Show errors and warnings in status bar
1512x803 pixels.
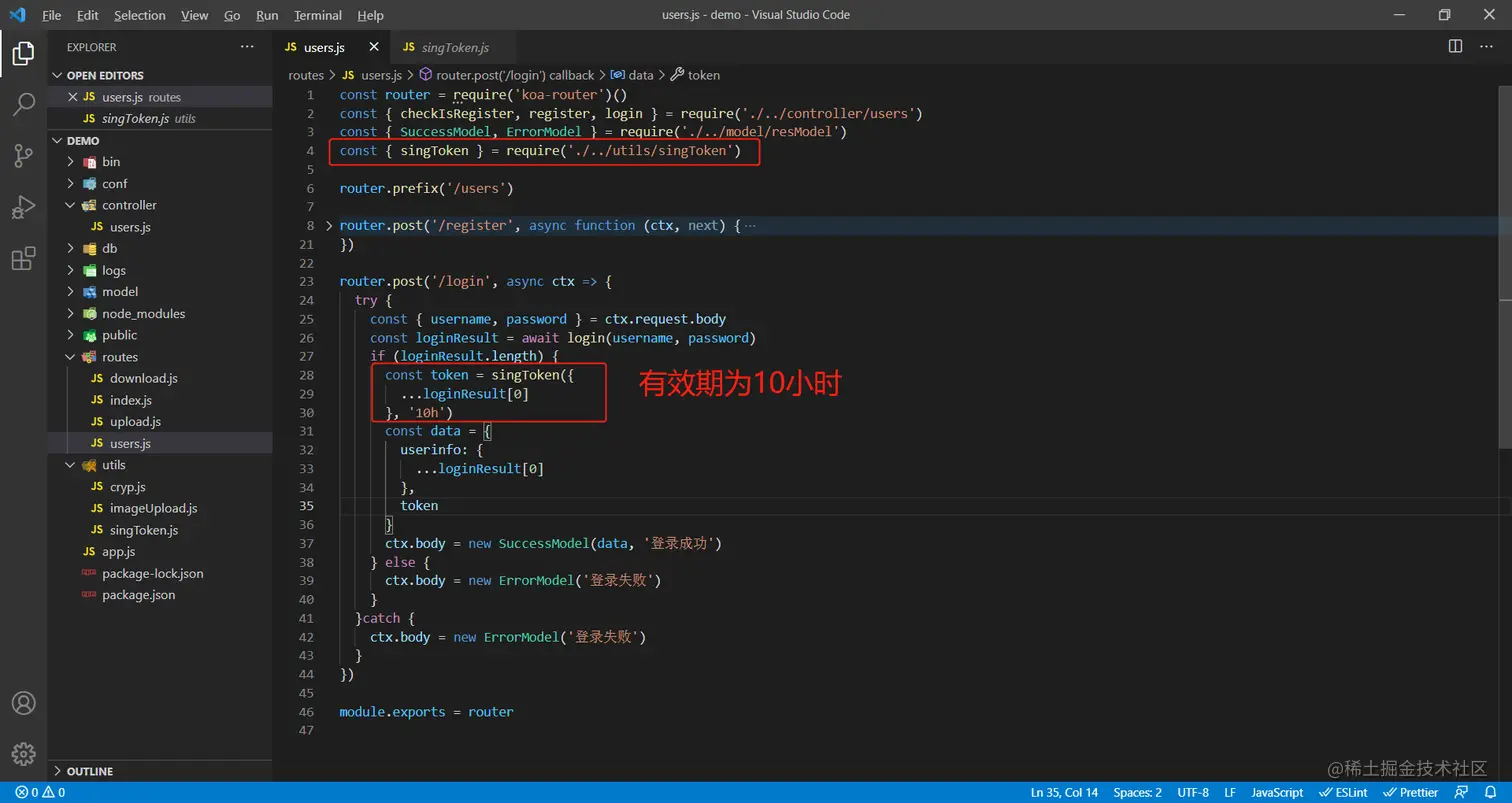[41, 793]
